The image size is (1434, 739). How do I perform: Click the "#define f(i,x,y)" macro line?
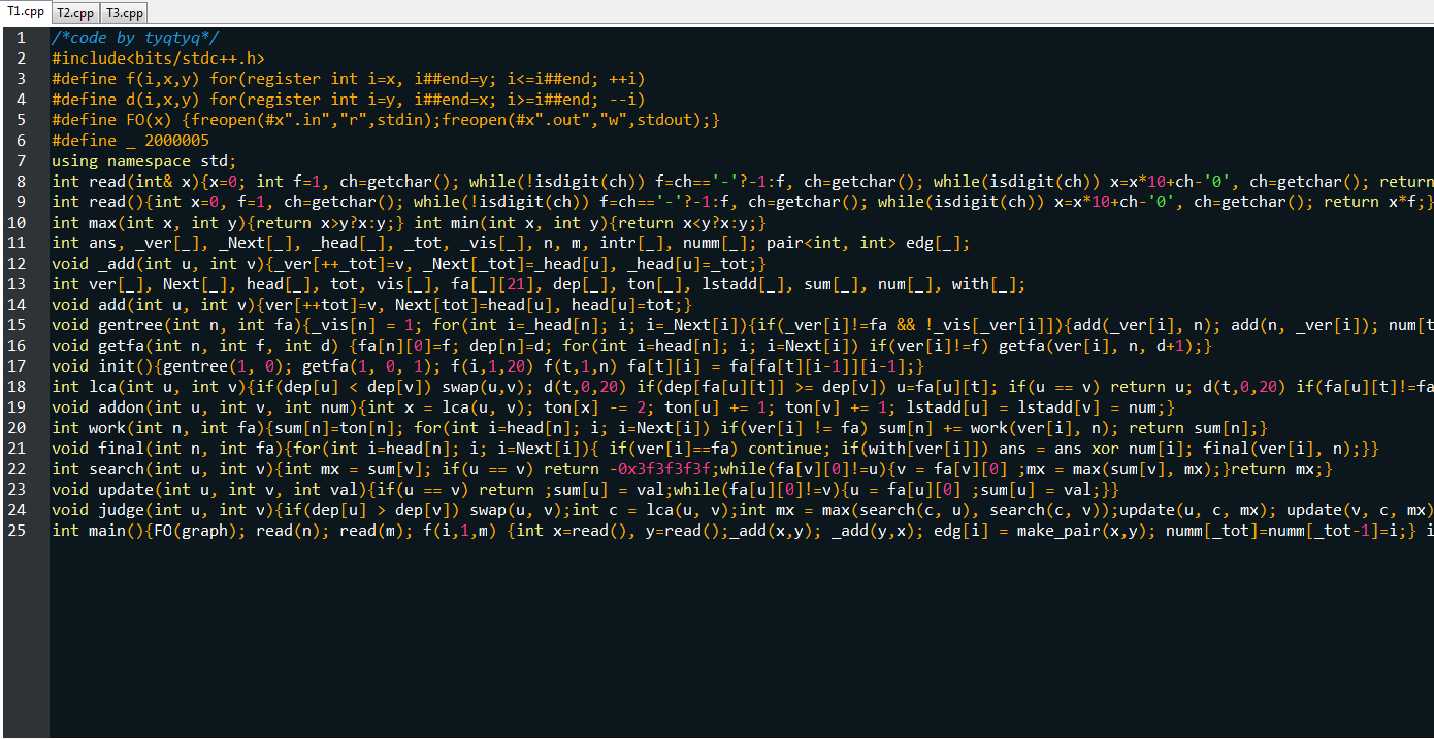tap(348, 79)
